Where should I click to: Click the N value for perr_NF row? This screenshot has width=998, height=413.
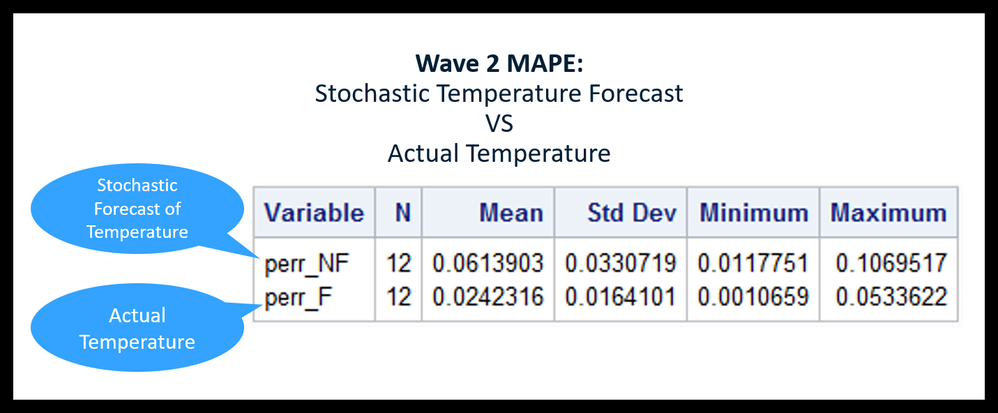click(x=400, y=265)
